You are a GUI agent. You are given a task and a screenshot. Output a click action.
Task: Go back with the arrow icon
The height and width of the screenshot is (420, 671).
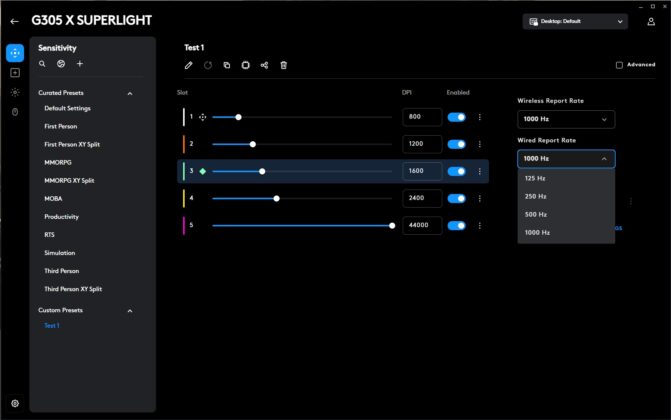tap(15, 21)
